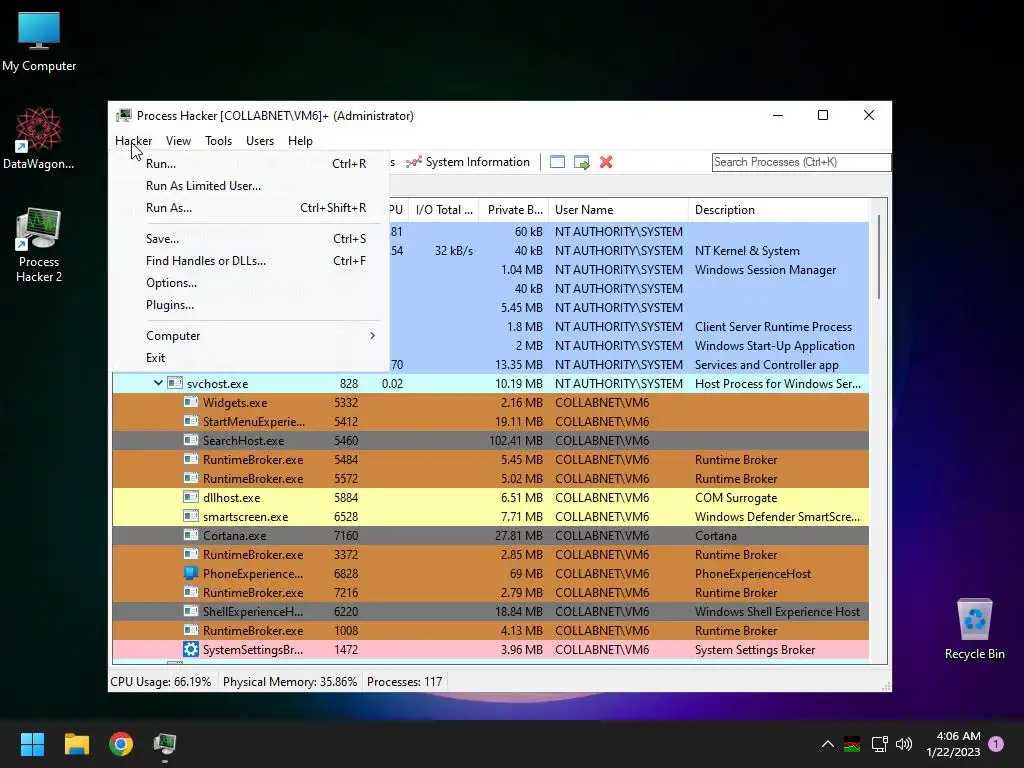Open the Hacker menu
Viewport: 1024px width, 768px height.
tap(133, 140)
